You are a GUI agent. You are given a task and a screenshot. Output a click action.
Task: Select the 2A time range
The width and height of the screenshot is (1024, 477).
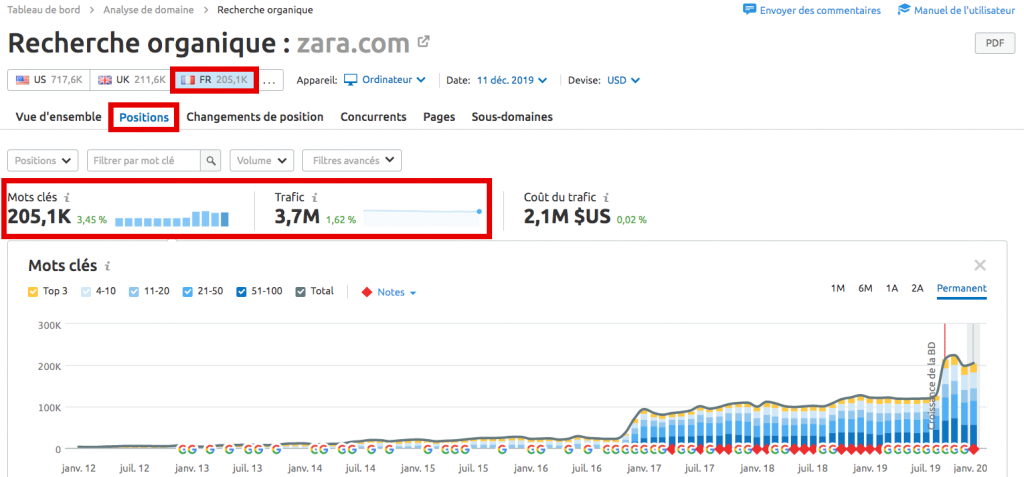(x=918, y=288)
